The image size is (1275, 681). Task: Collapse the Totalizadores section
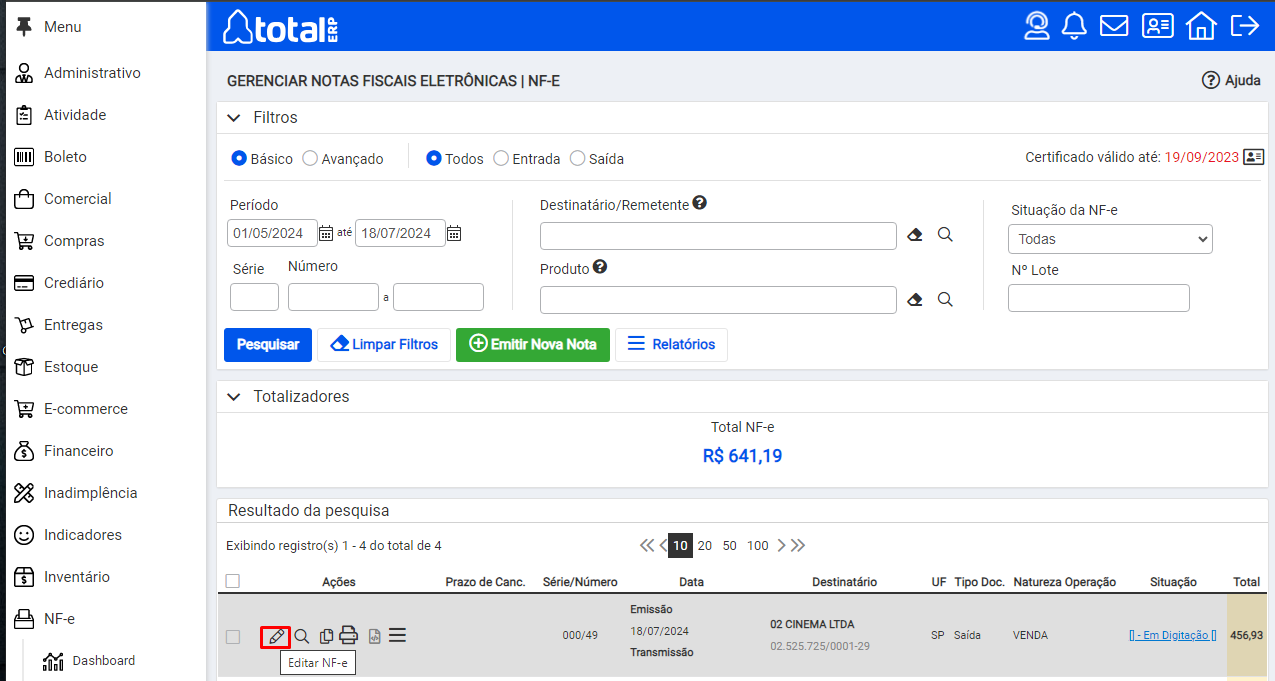[234, 397]
